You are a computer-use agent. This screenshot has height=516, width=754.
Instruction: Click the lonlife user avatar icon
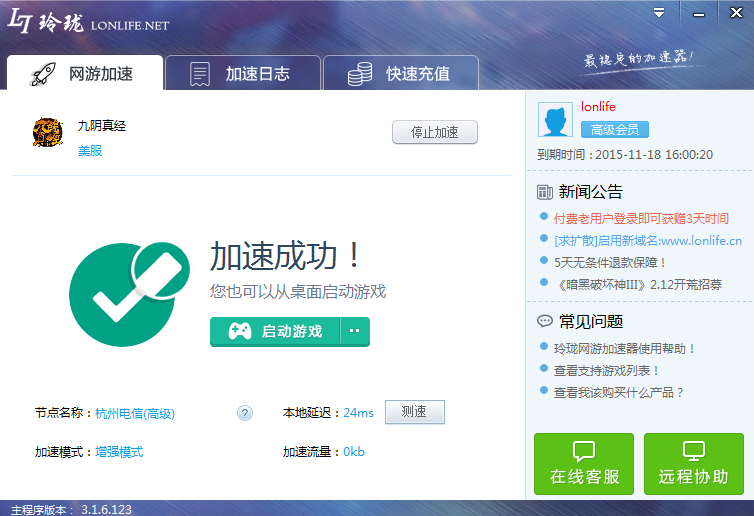555,120
